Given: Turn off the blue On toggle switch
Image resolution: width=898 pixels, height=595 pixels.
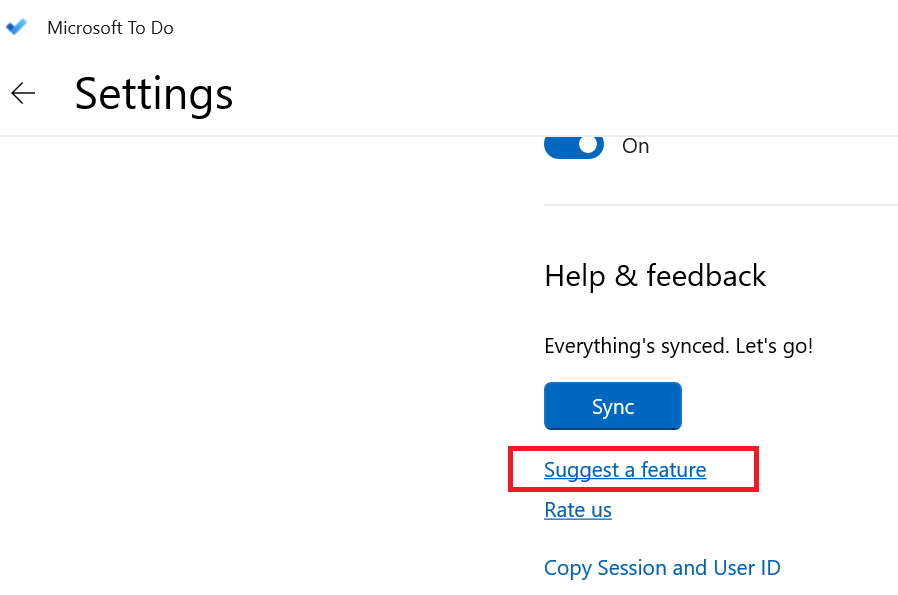Looking at the screenshot, I should [573, 145].
